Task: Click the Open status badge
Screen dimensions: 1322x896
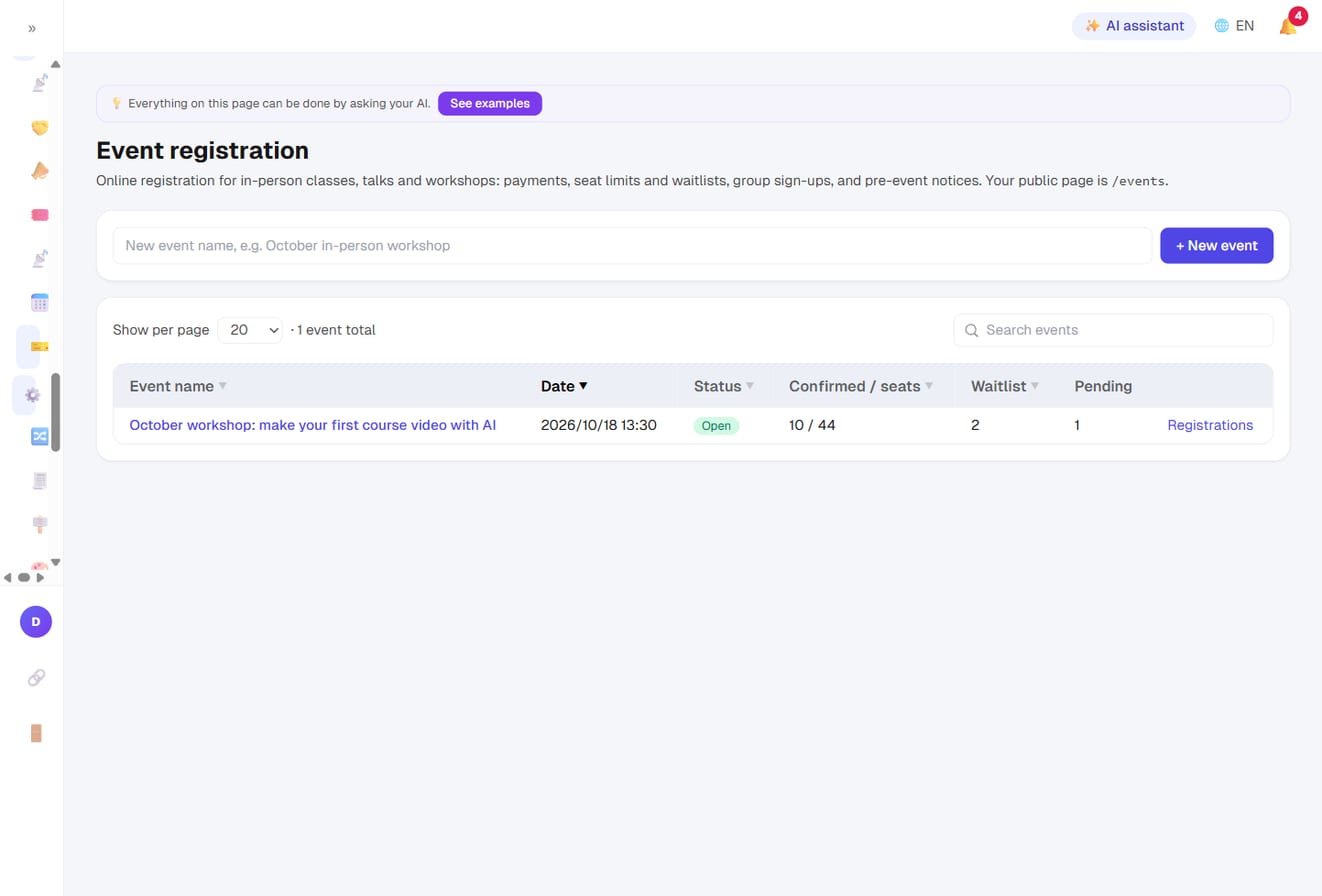Action: 716,425
